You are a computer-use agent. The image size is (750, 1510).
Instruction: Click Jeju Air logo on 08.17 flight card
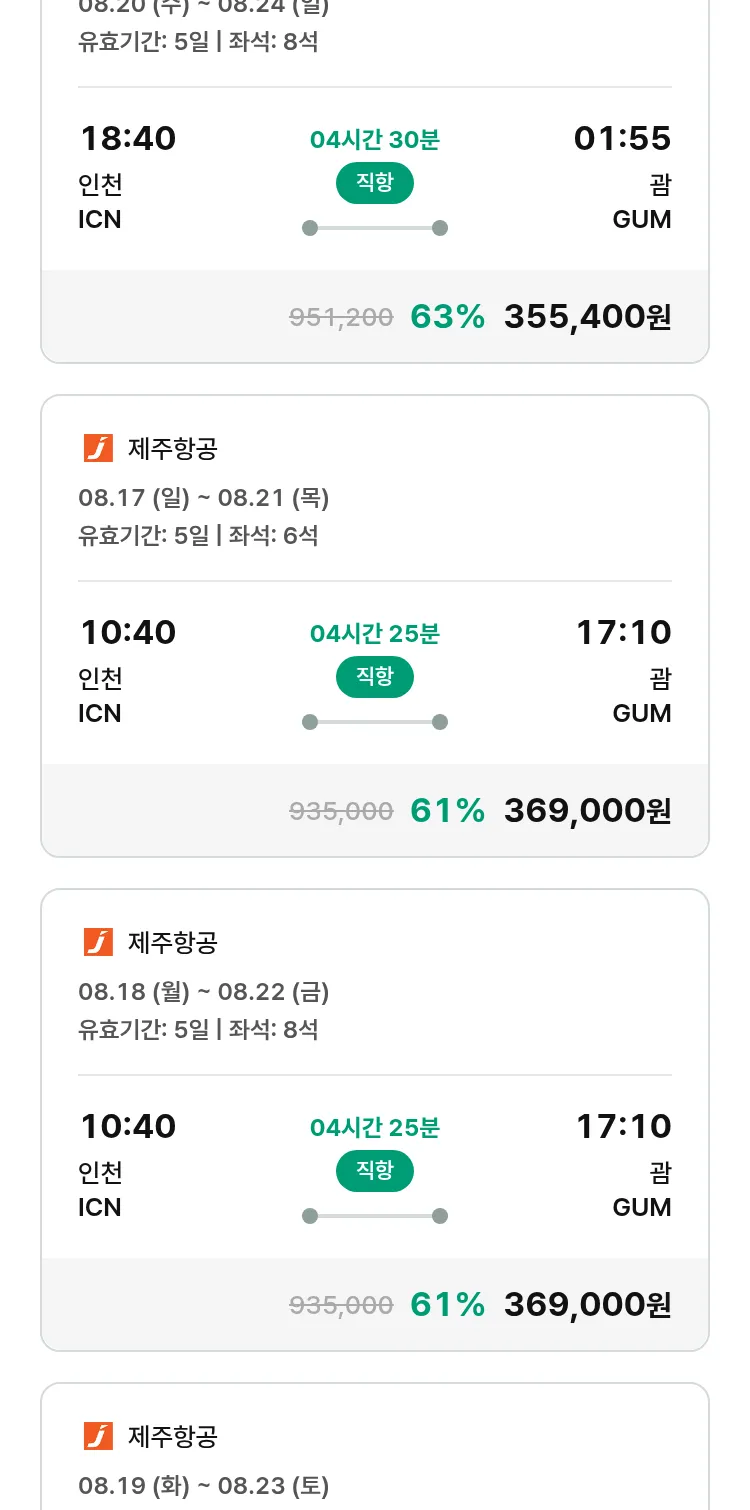tap(98, 449)
